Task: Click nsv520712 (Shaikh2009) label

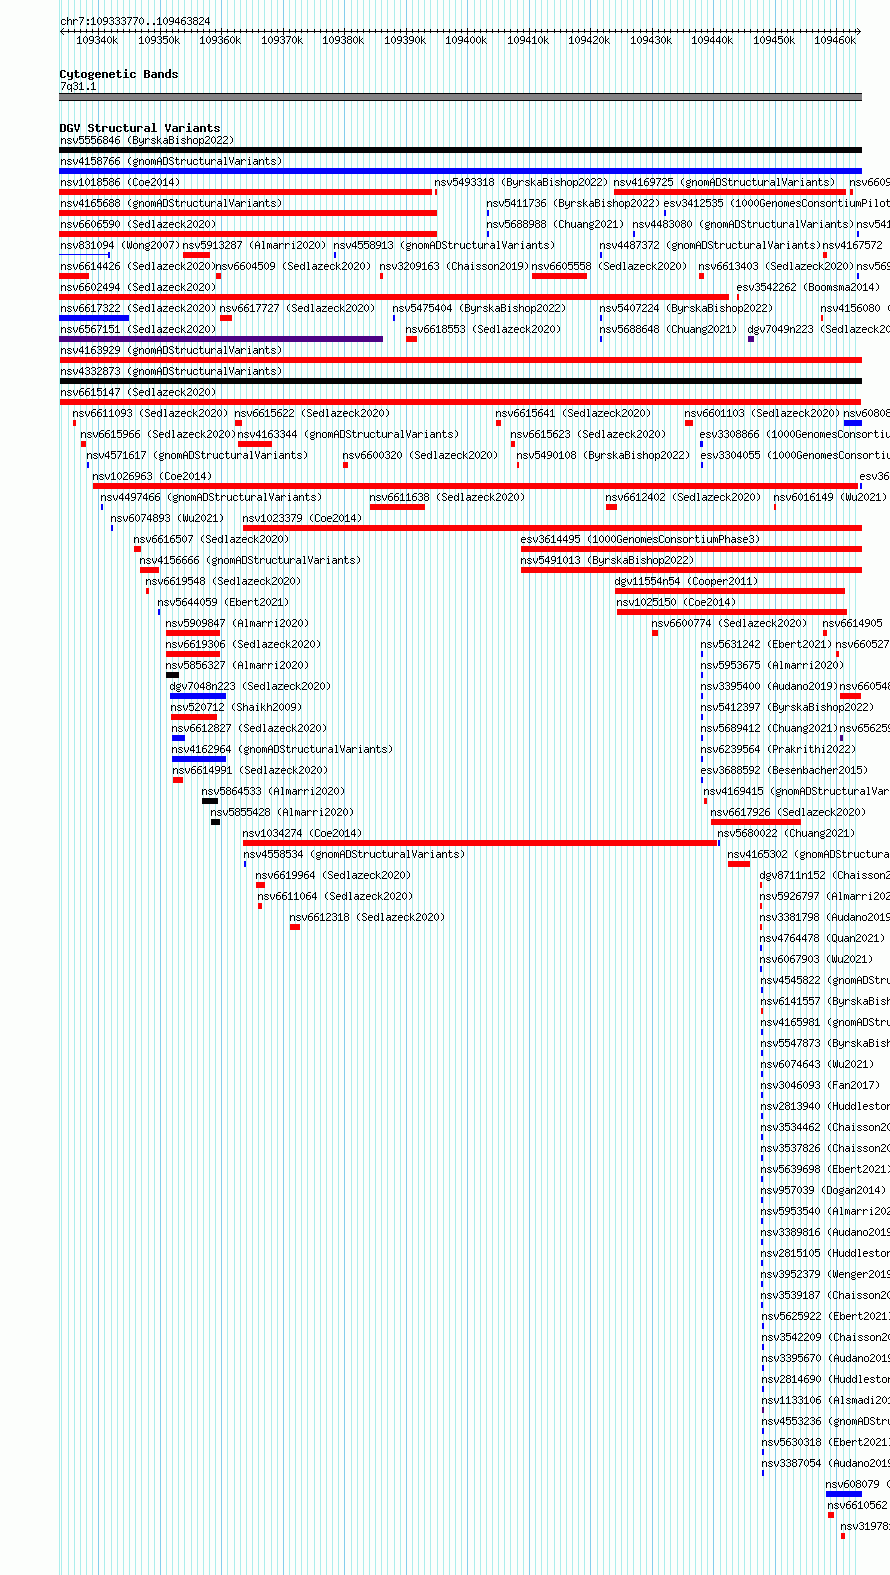Action: (235, 707)
